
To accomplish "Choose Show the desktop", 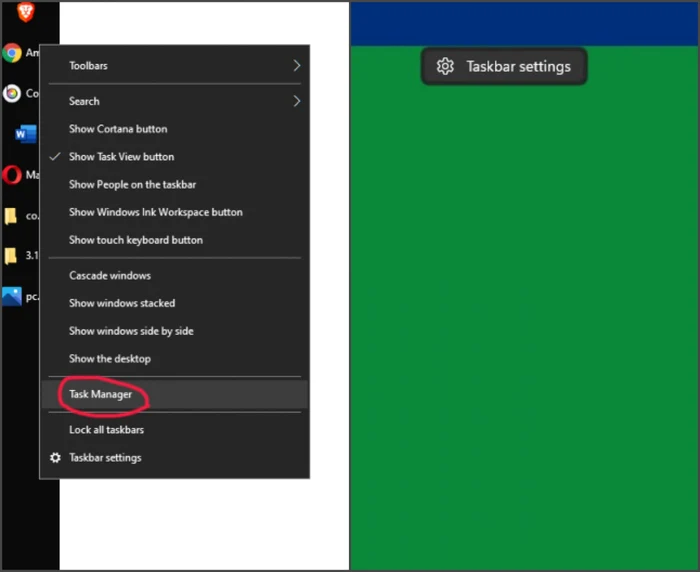I will [x=175, y=359].
